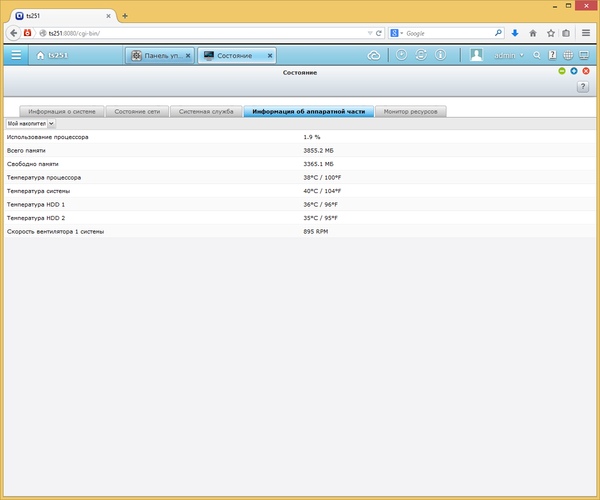Minimize the Состояние window green button

click(x=562, y=71)
